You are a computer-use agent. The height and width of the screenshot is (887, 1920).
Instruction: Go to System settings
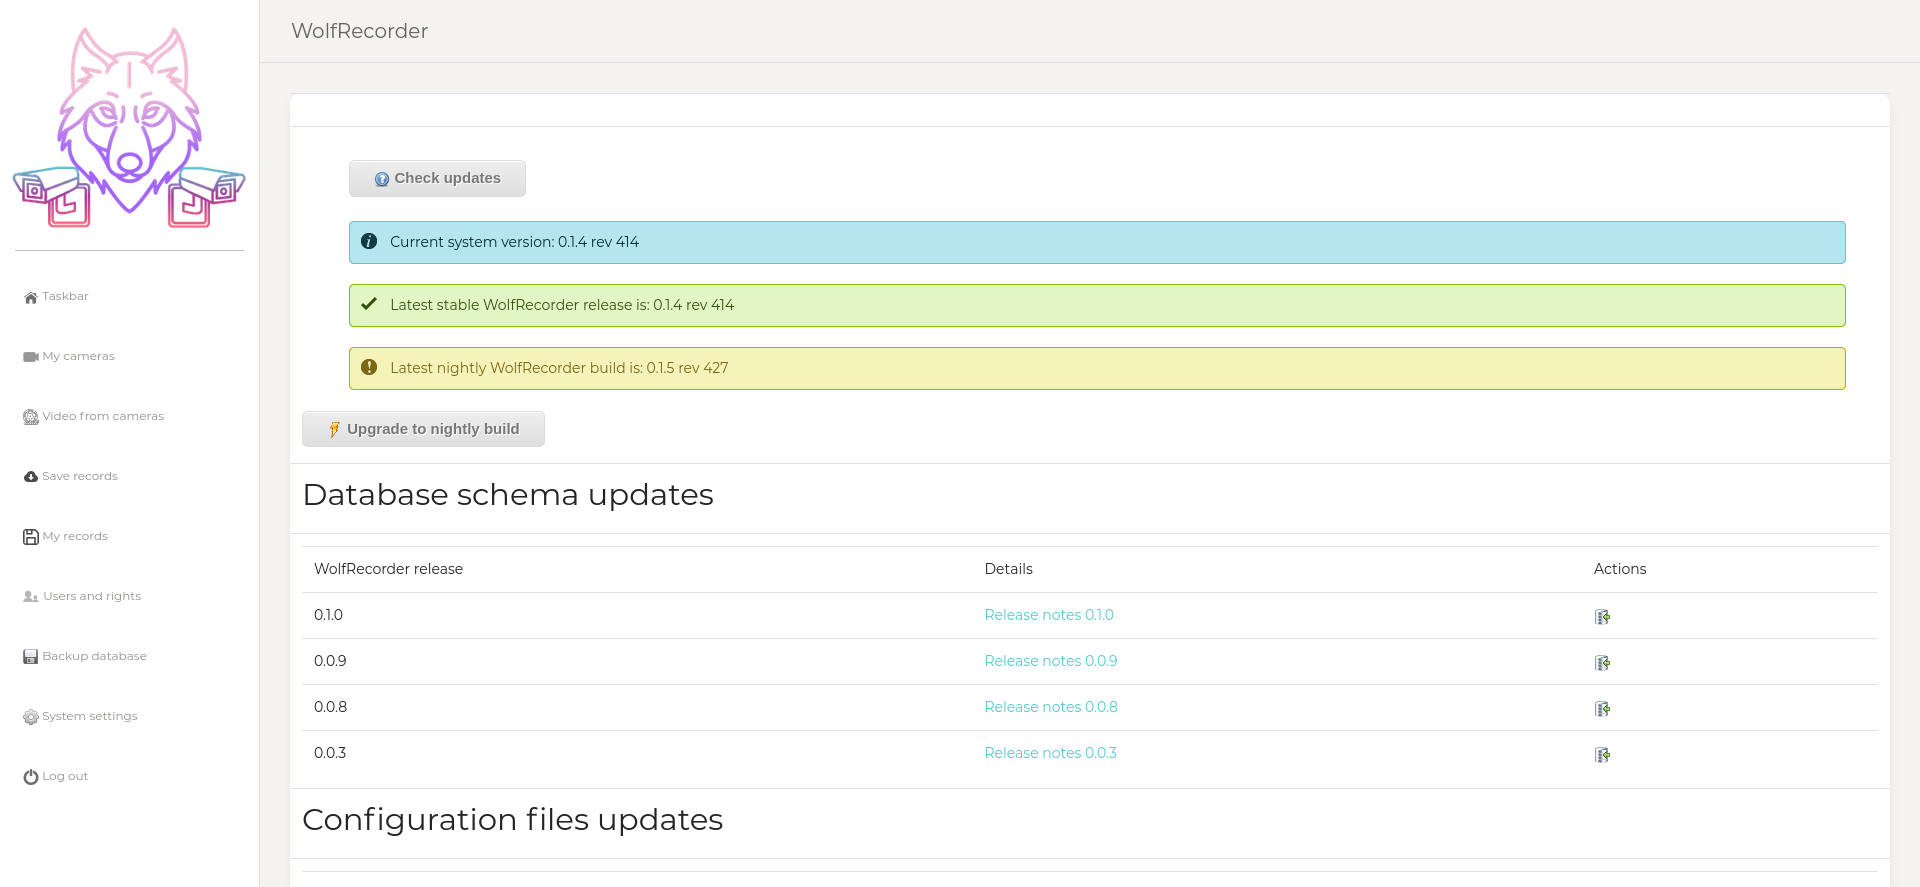(x=89, y=716)
